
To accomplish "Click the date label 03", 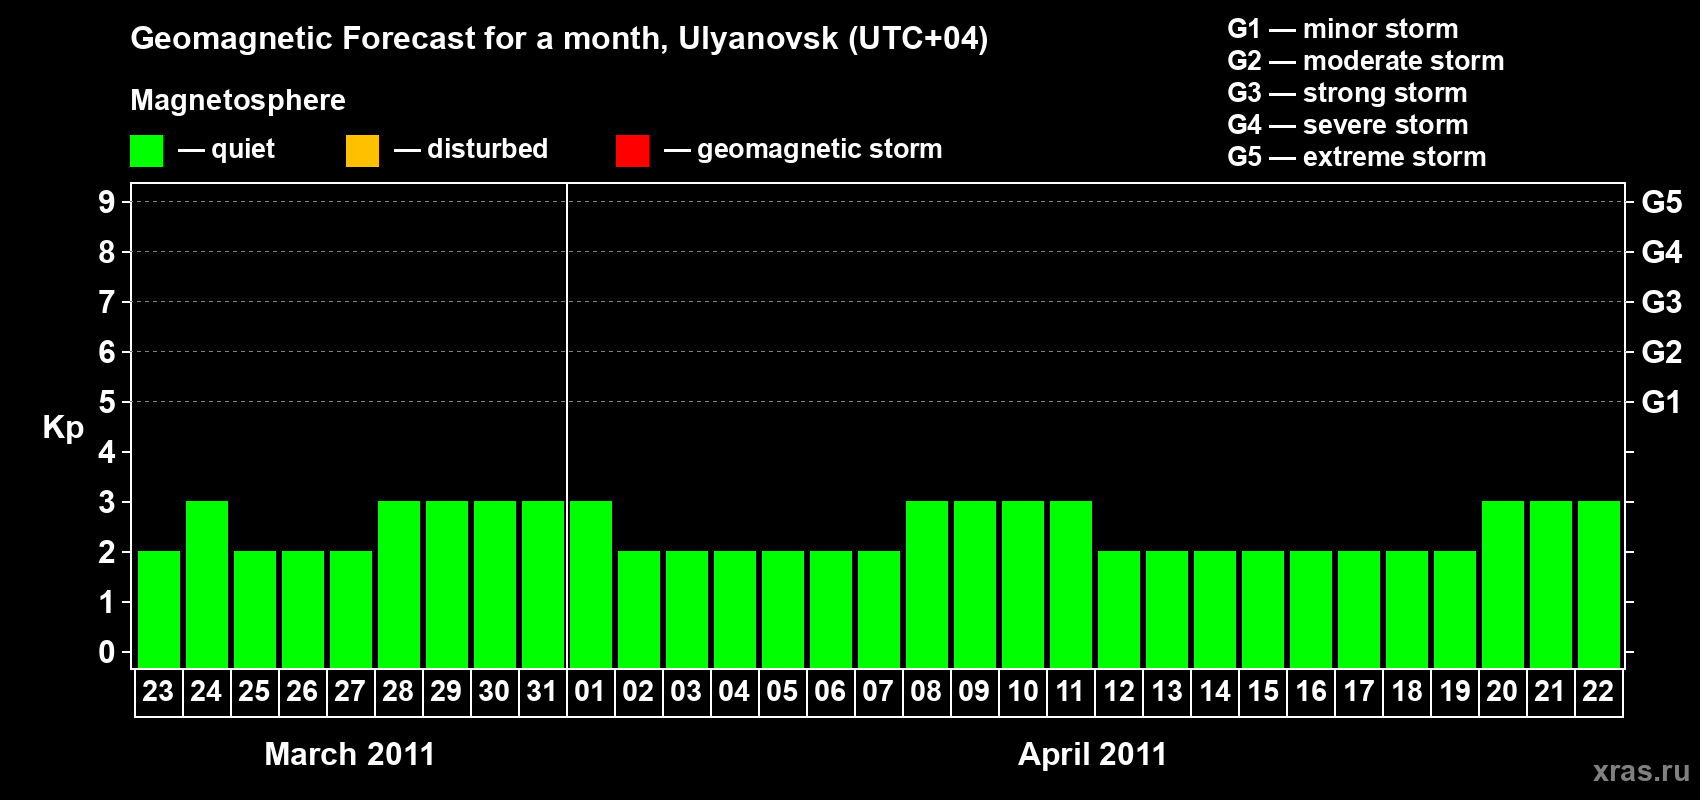I will click(x=686, y=691).
